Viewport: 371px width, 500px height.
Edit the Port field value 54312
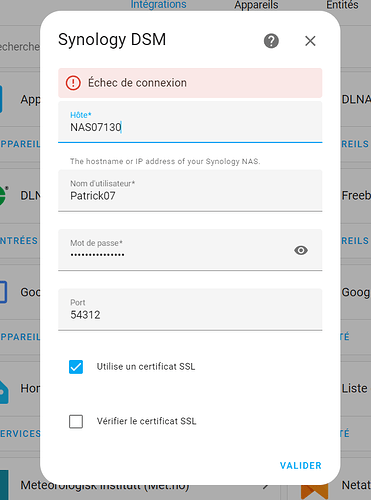pyautogui.click(x=190, y=309)
